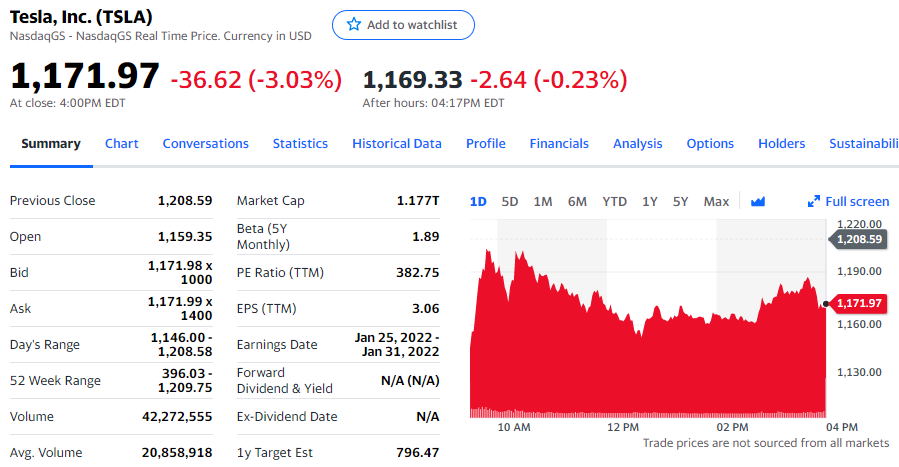Screen dimensions: 899x467
Task: Go to the Conversations tab
Action: 205,143
